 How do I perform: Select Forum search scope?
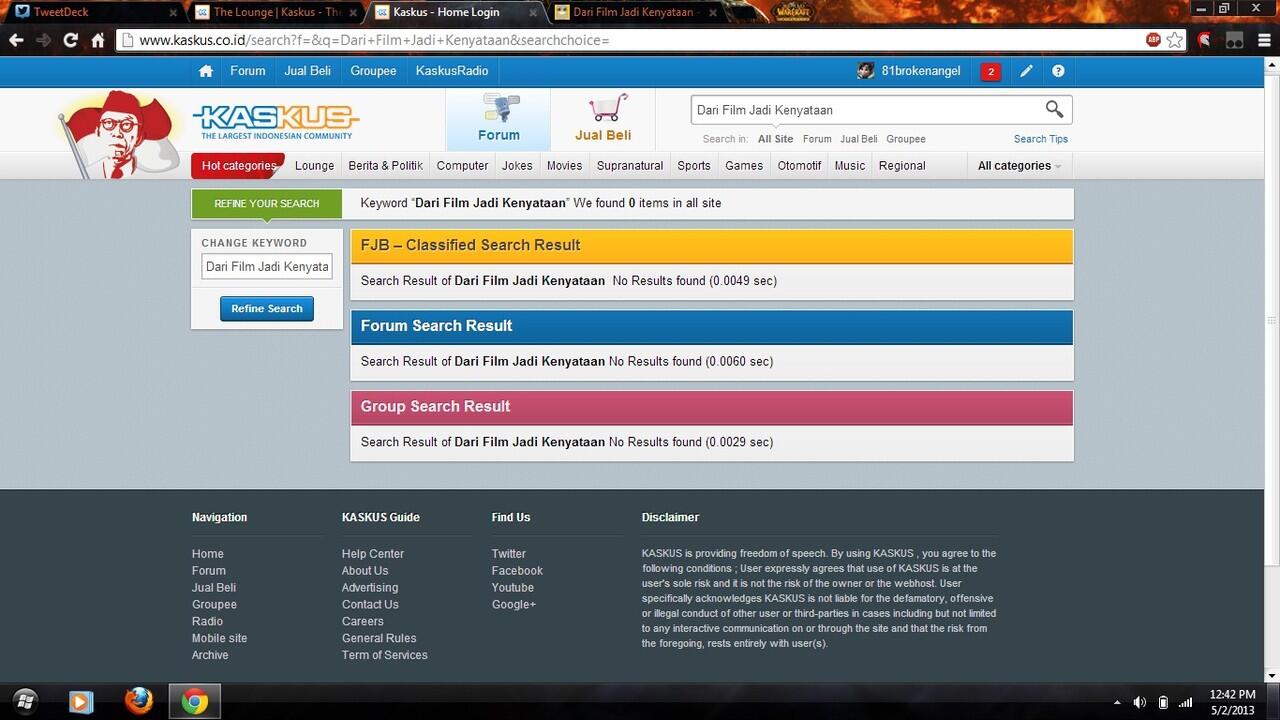[817, 139]
